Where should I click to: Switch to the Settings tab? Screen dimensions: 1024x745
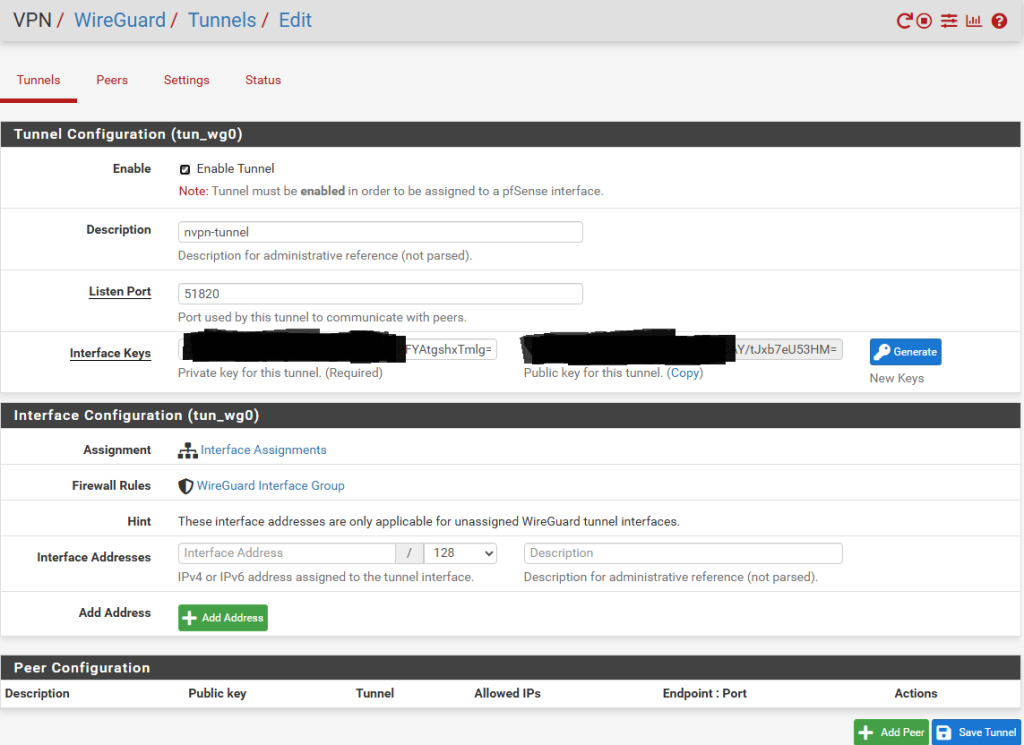tap(187, 80)
